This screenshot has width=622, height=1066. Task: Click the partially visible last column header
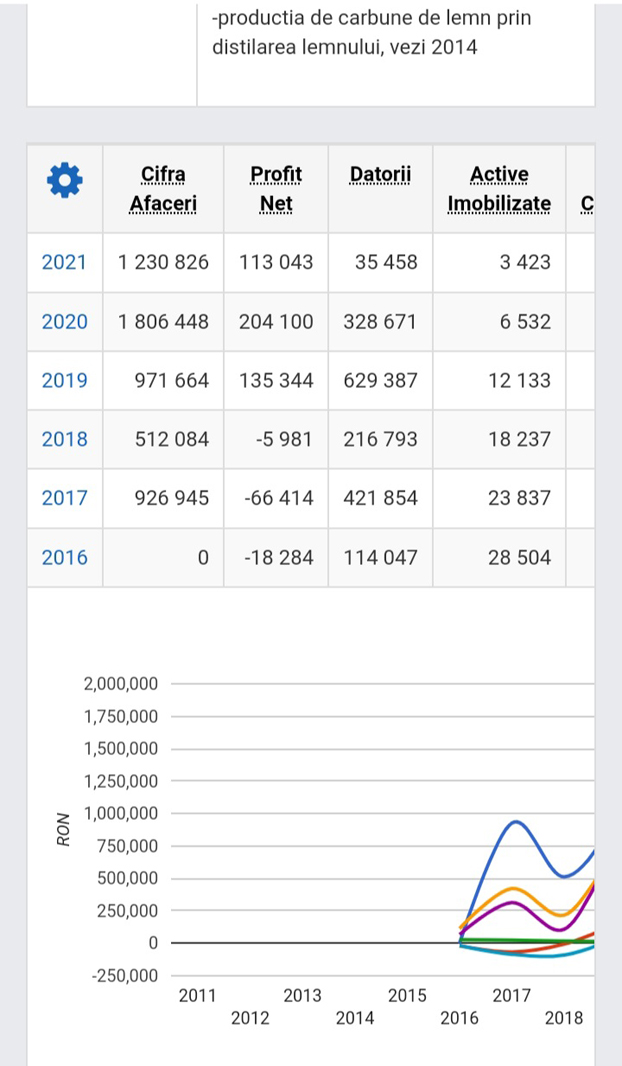(x=585, y=203)
